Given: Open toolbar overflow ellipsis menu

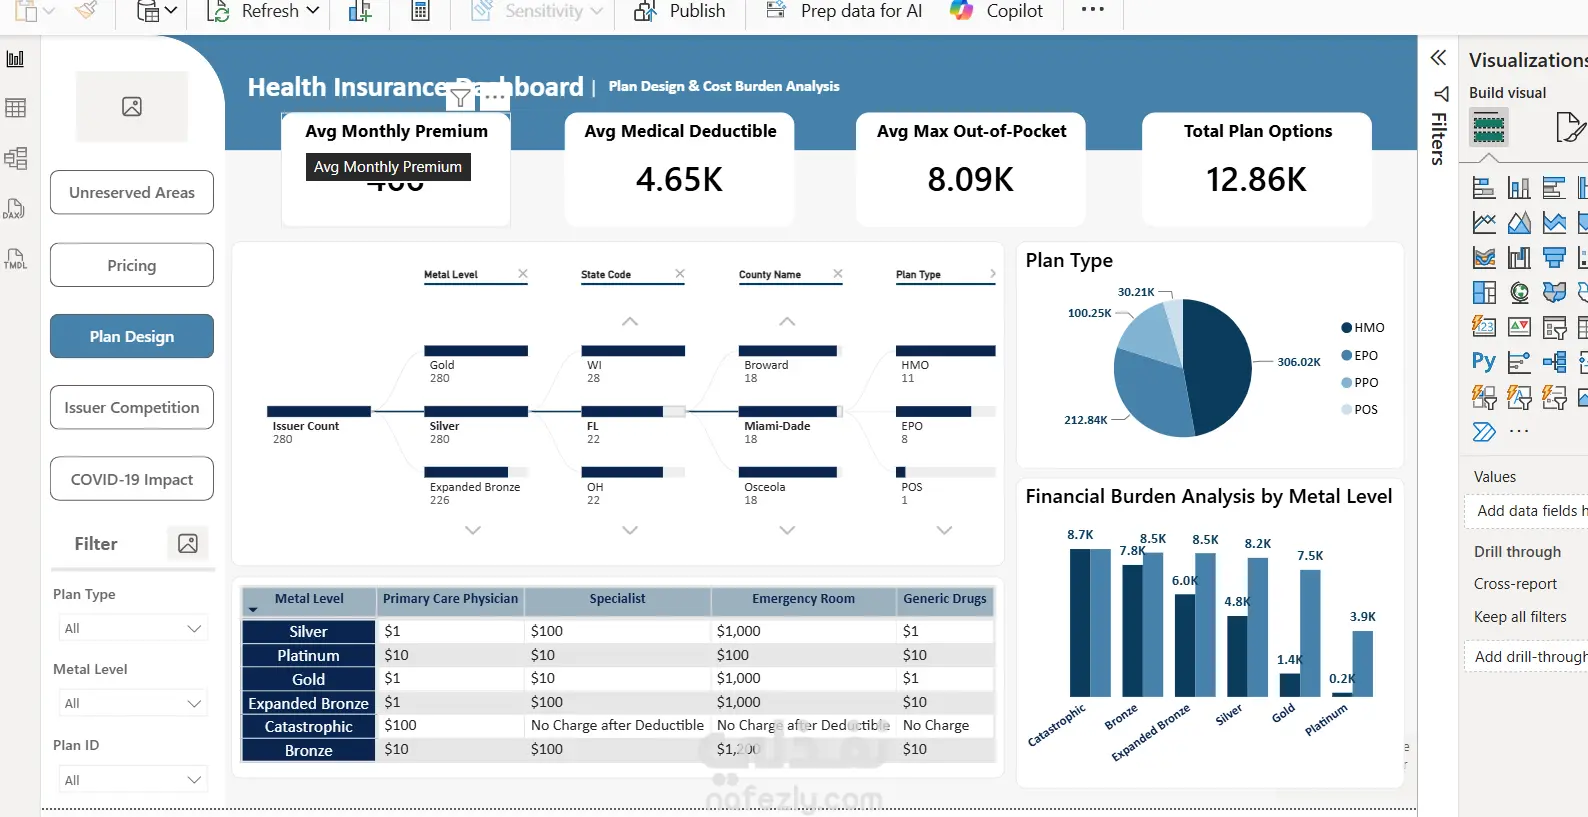Looking at the screenshot, I should (x=1093, y=10).
